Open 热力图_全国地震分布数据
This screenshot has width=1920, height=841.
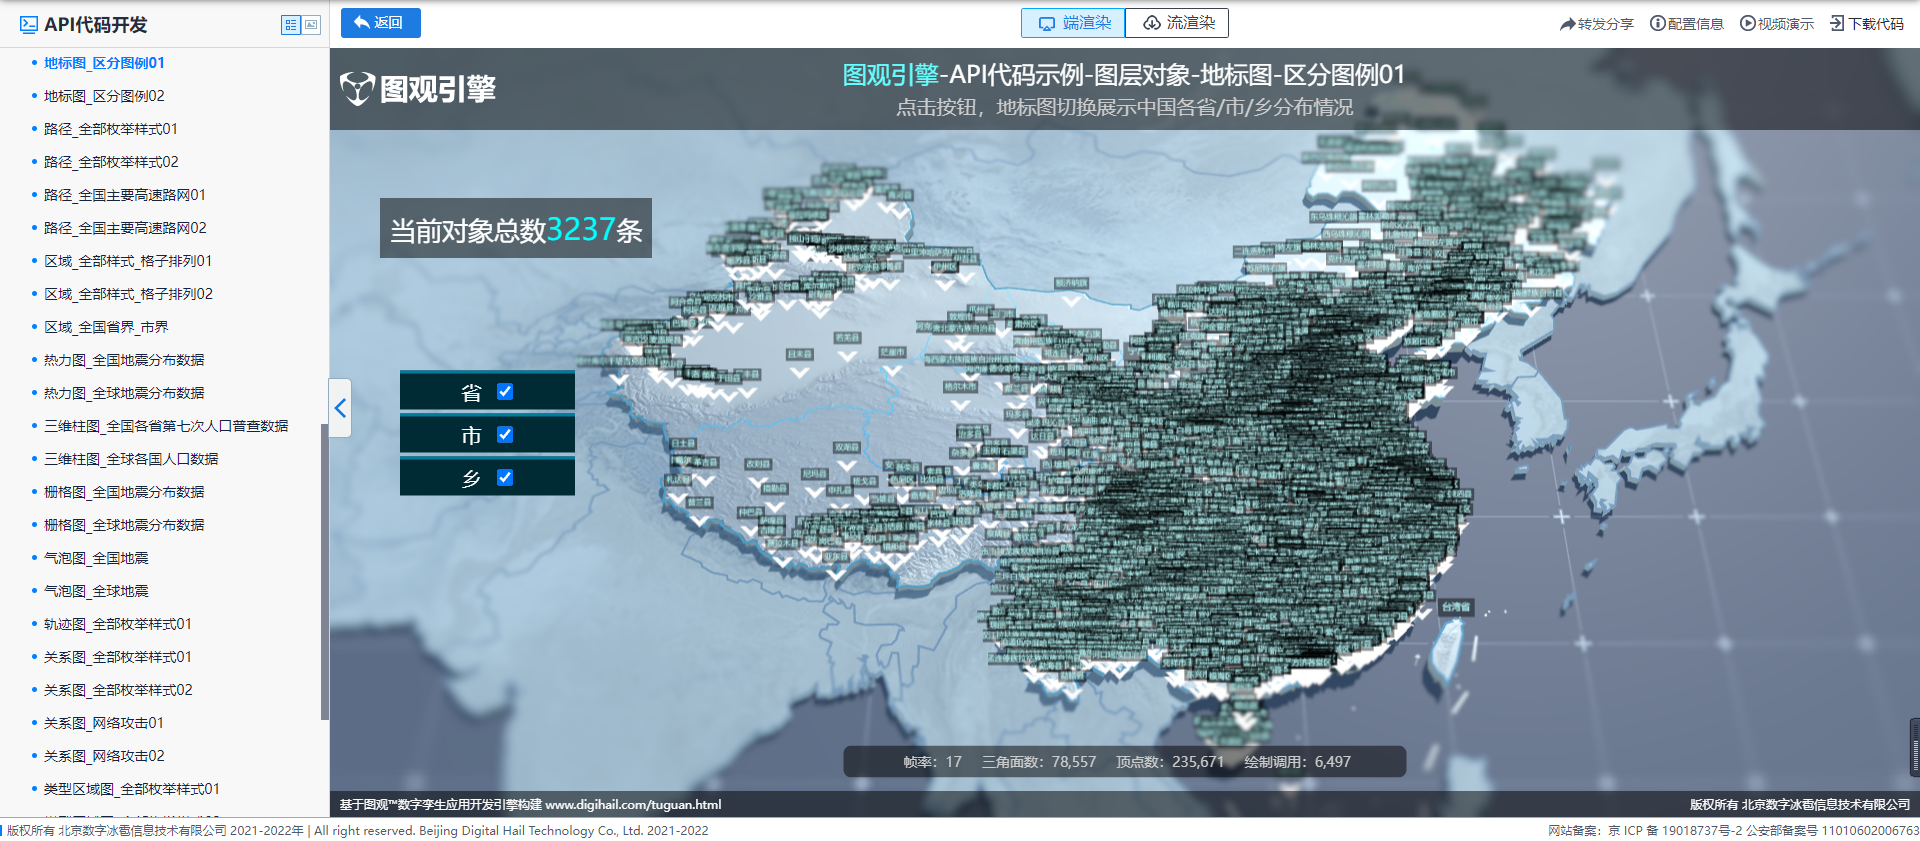pos(124,360)
